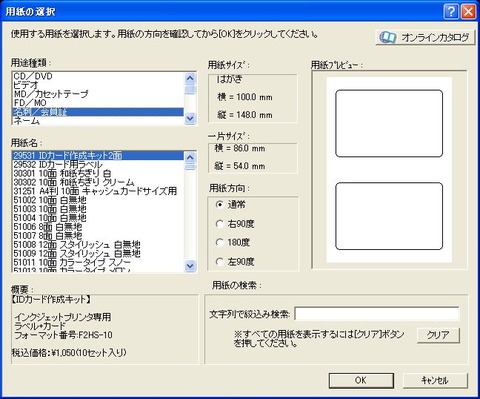This screenshot has height=399, width=480.
Task: Select paper 29531 IDカード作成キット2面
Action: point(98,156)
